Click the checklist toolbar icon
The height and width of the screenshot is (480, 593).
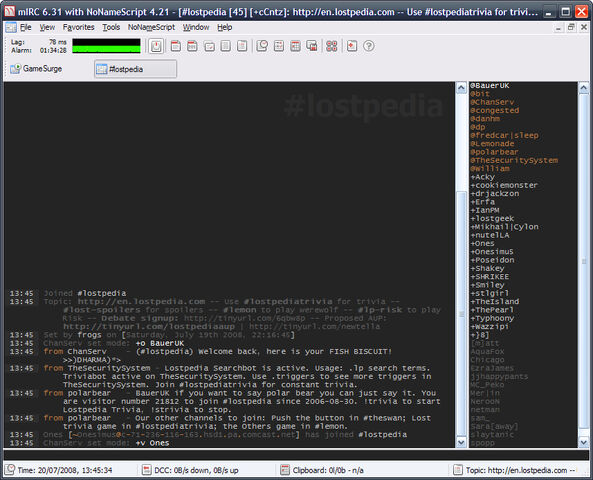click(x=279, y=46)
